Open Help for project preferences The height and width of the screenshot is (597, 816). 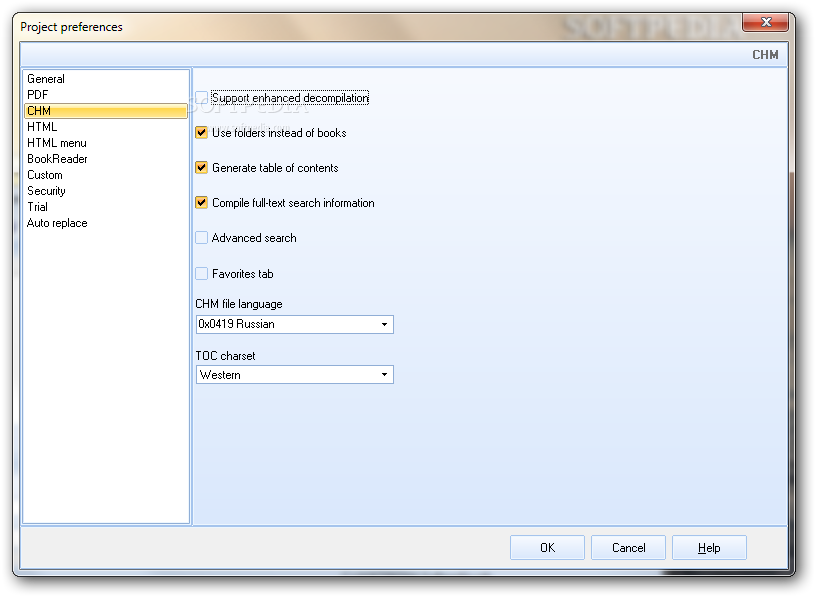click(709, 548)
